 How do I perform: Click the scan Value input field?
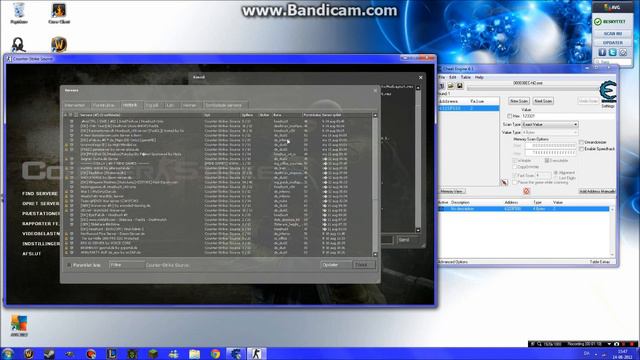(568, 116)
